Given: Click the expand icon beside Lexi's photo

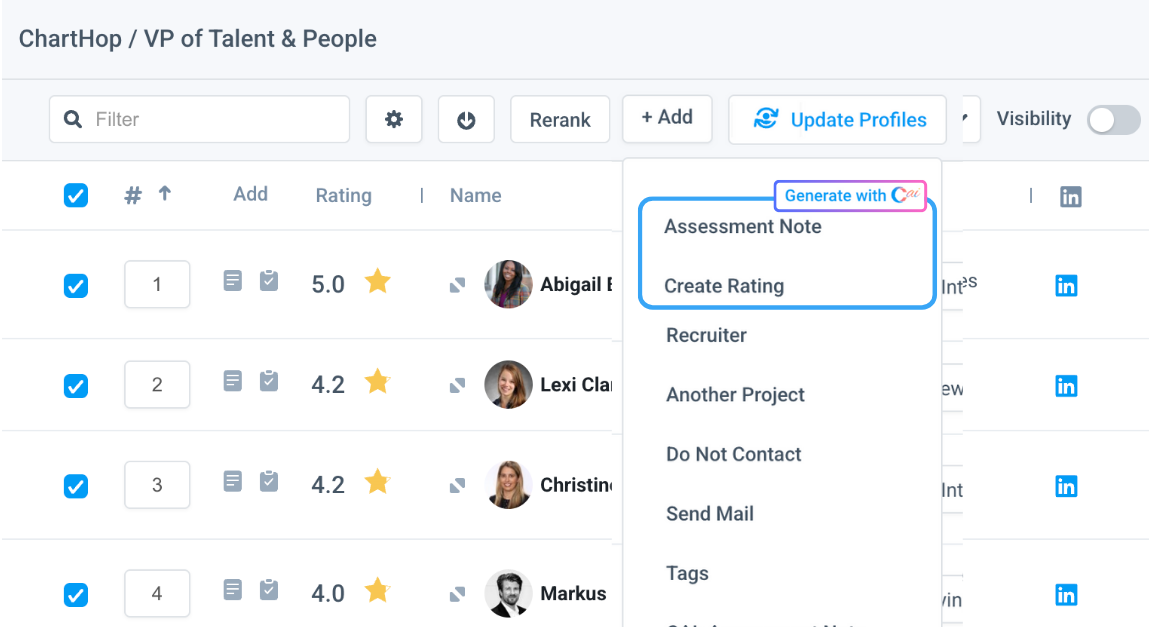Looking at the screenshot, I should (457, 385).
